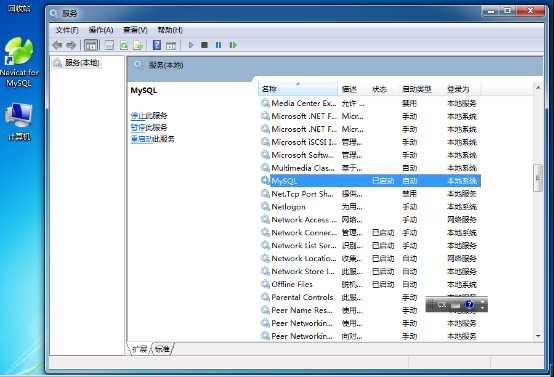Select the Network Connec... service row
Screen dimensions: 554x377
point(370,232)
